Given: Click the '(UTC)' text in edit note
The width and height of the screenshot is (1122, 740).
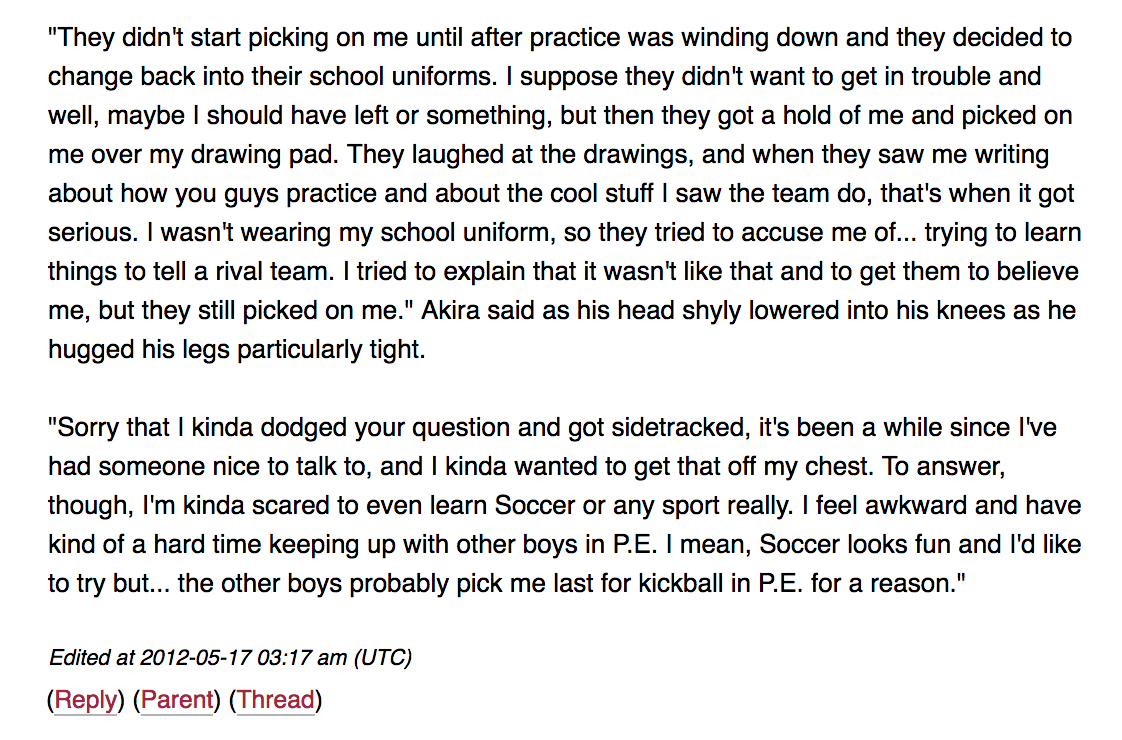Looking at the screenshot, I should [382, 657].
